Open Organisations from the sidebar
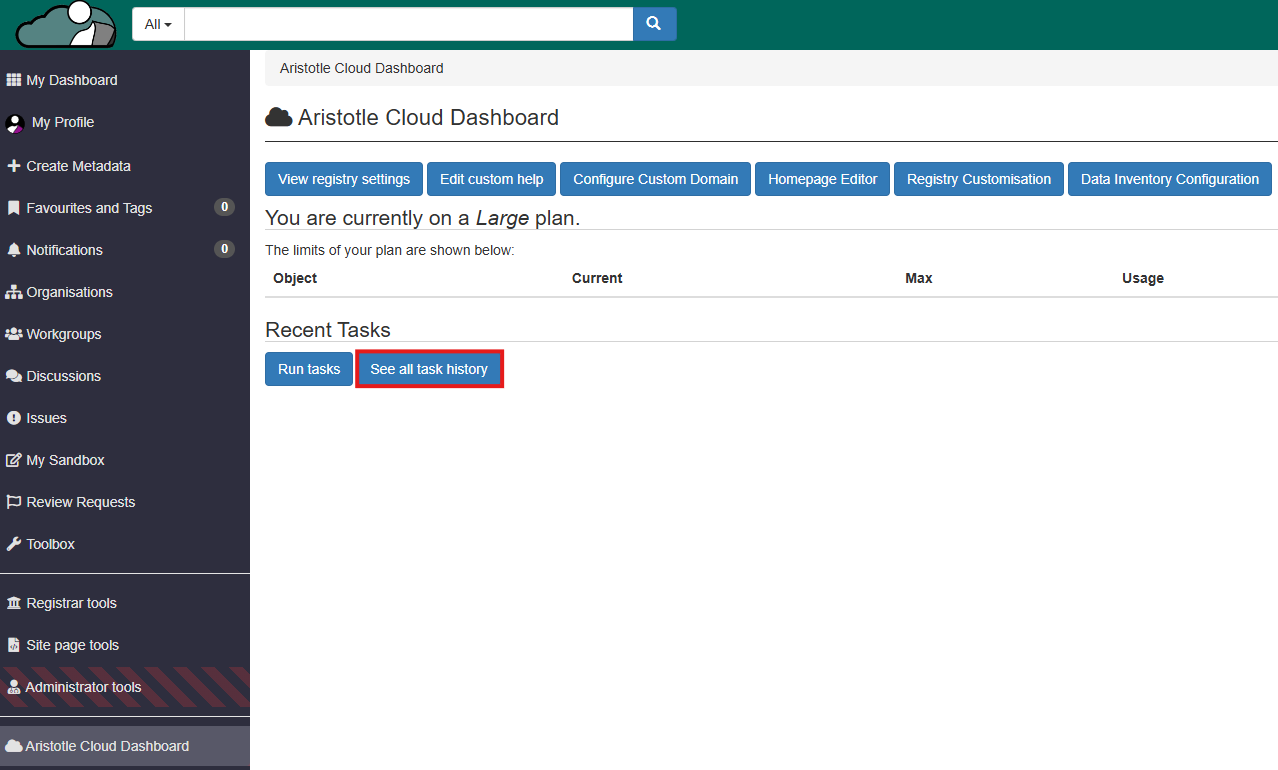 point(69,292)
